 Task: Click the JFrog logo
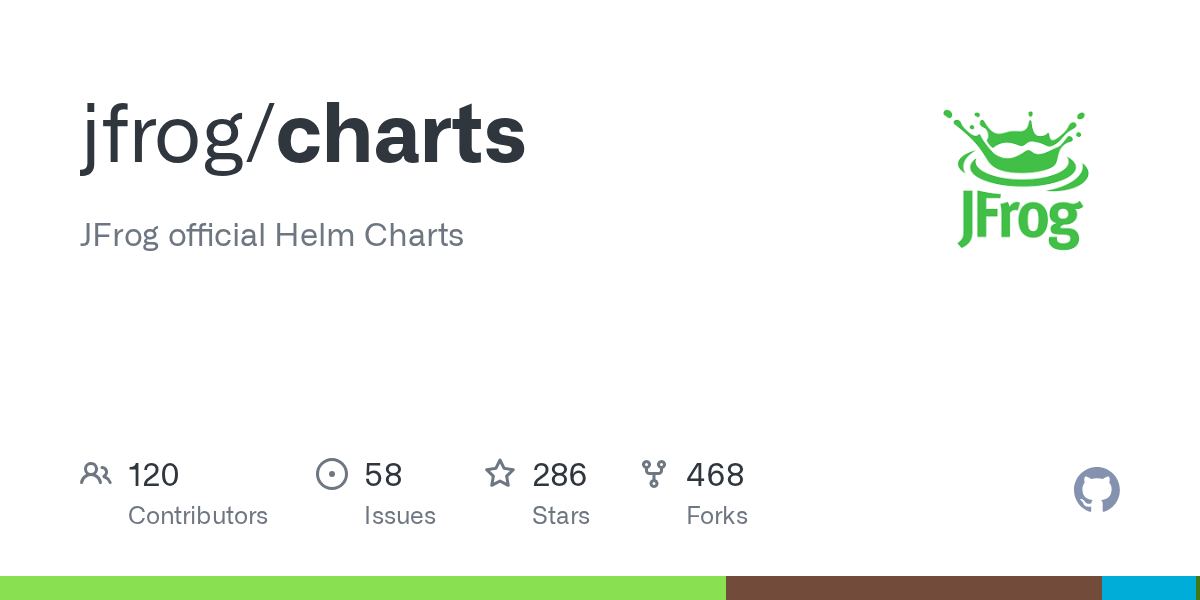1014,180
